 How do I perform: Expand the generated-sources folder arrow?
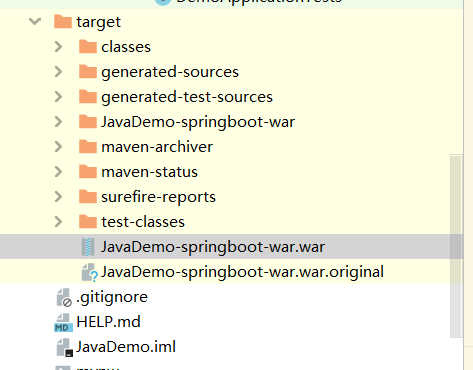(x=58, y=72)
